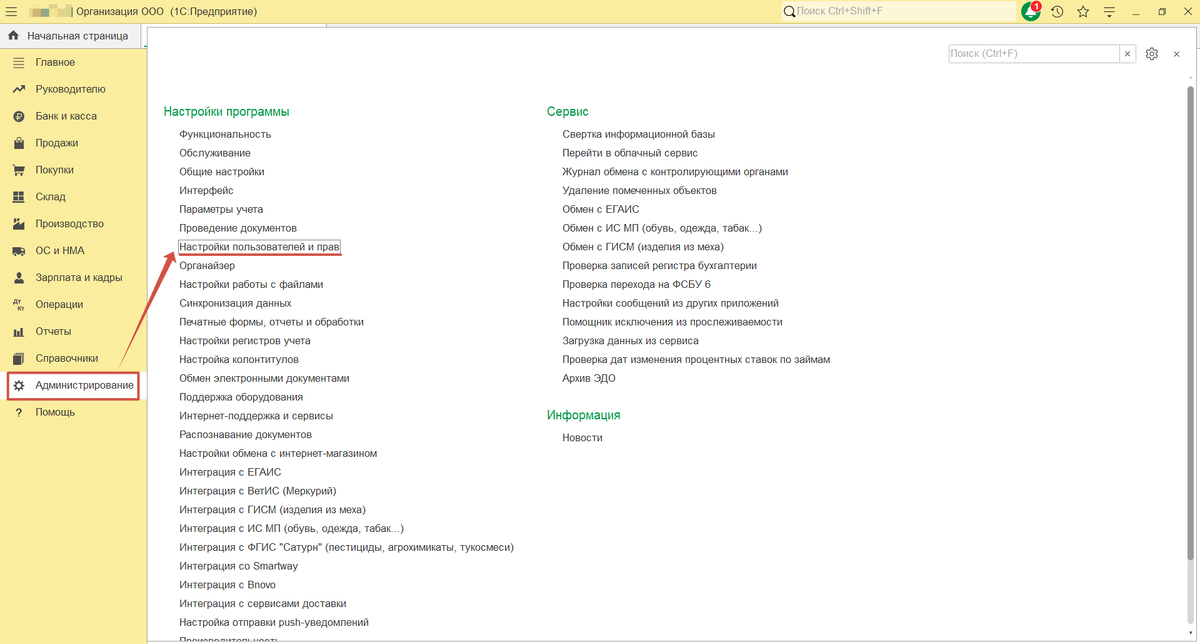Click the Главное sidebar icon
The width and height of the screenshot is (1200, 644).
click(18, 62)
